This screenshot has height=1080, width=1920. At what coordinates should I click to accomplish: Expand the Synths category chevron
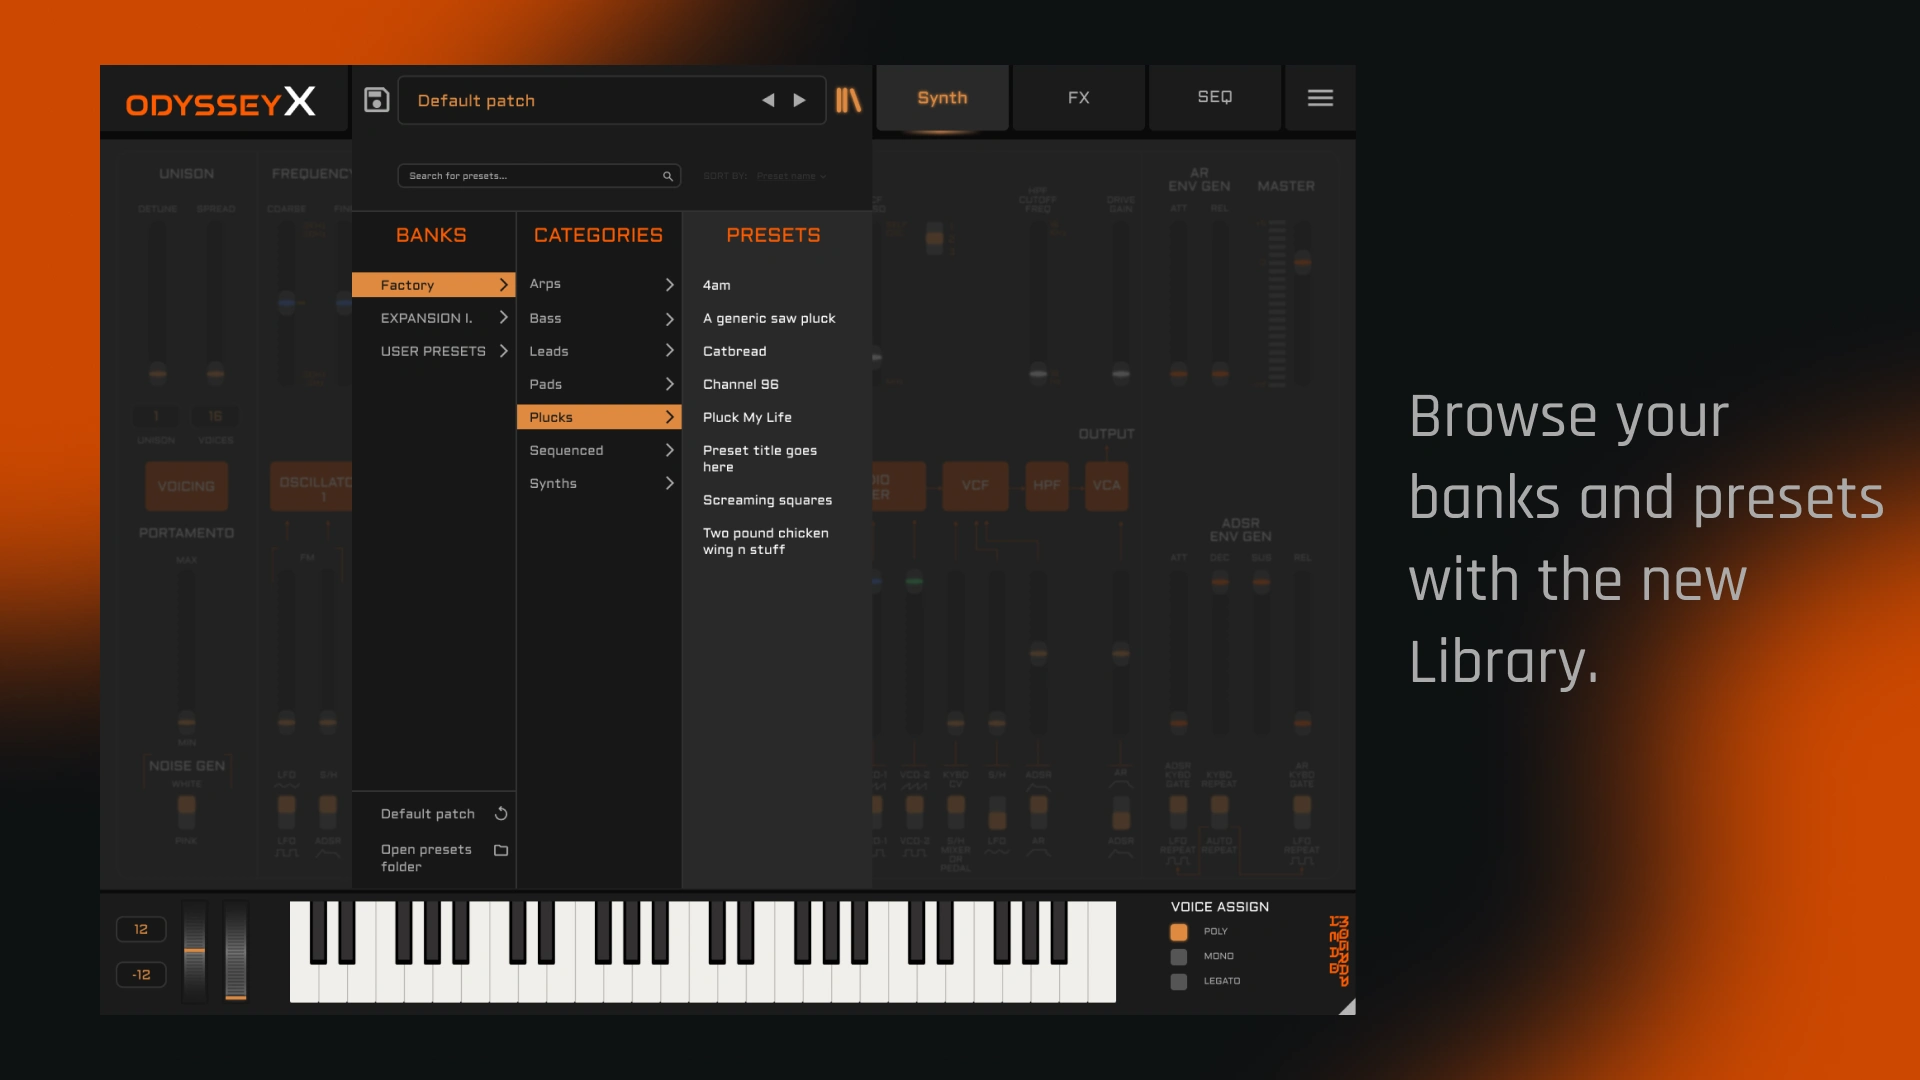pos(669,484)
